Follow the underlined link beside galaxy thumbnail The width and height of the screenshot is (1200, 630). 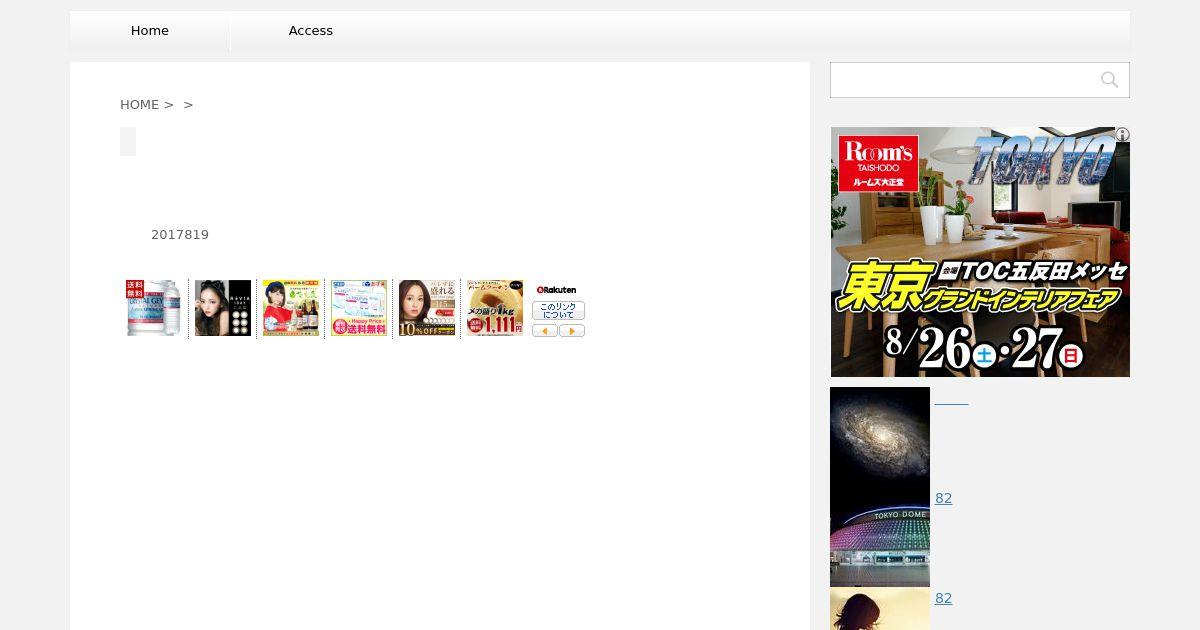(951, 398)
